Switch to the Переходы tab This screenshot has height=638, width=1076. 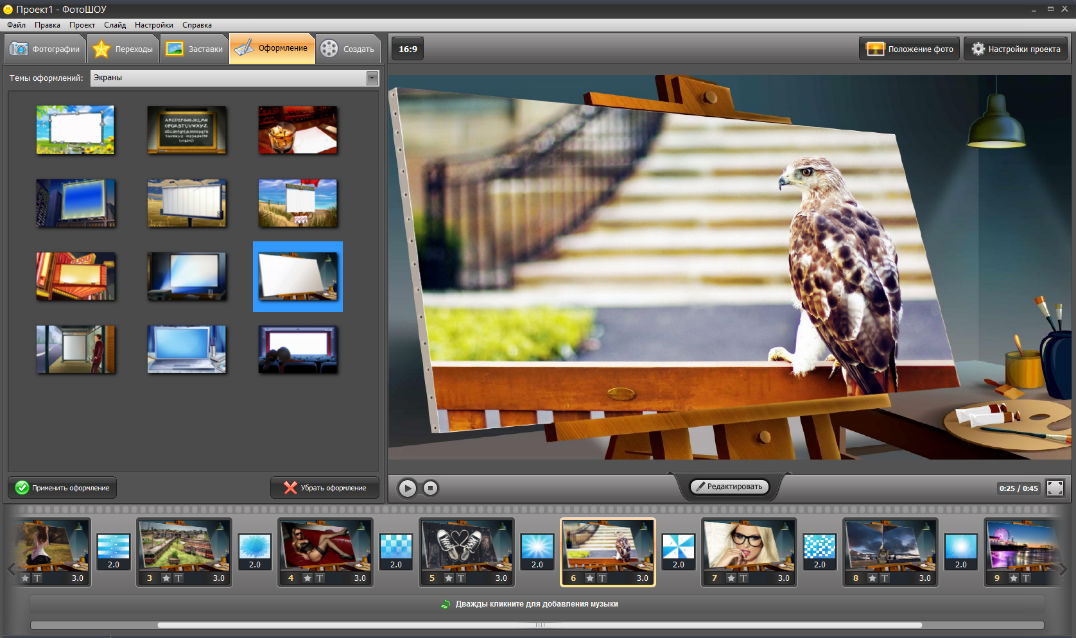point(123,49)
